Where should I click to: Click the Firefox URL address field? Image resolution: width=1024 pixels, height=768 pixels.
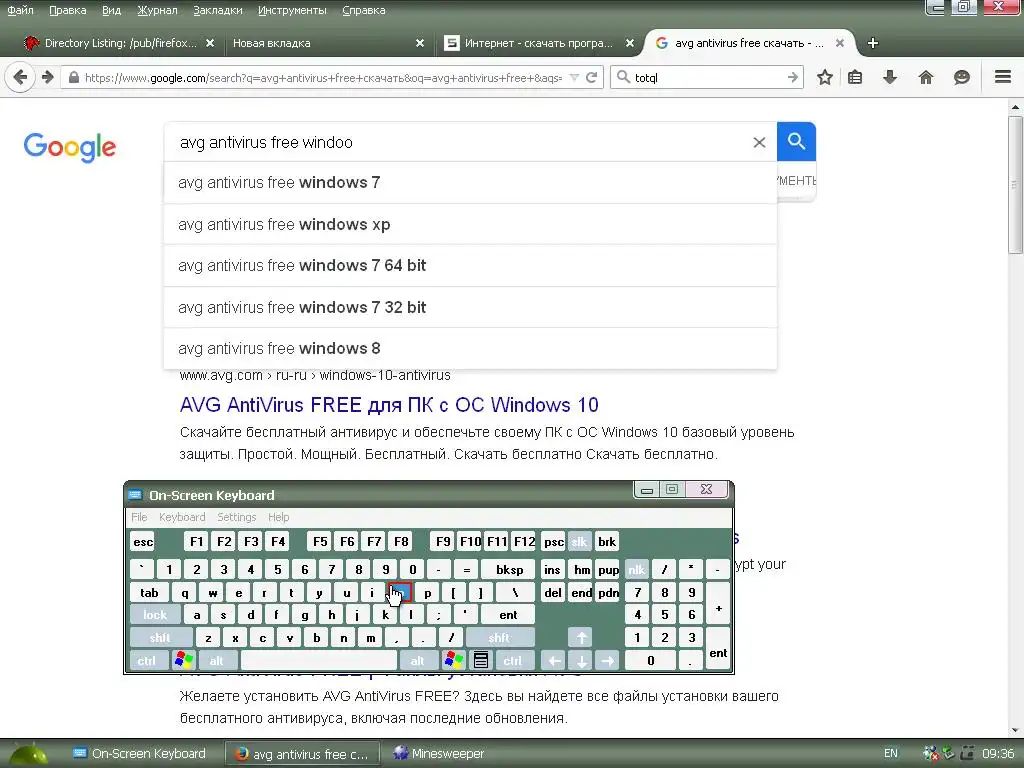tap(323, 77)
